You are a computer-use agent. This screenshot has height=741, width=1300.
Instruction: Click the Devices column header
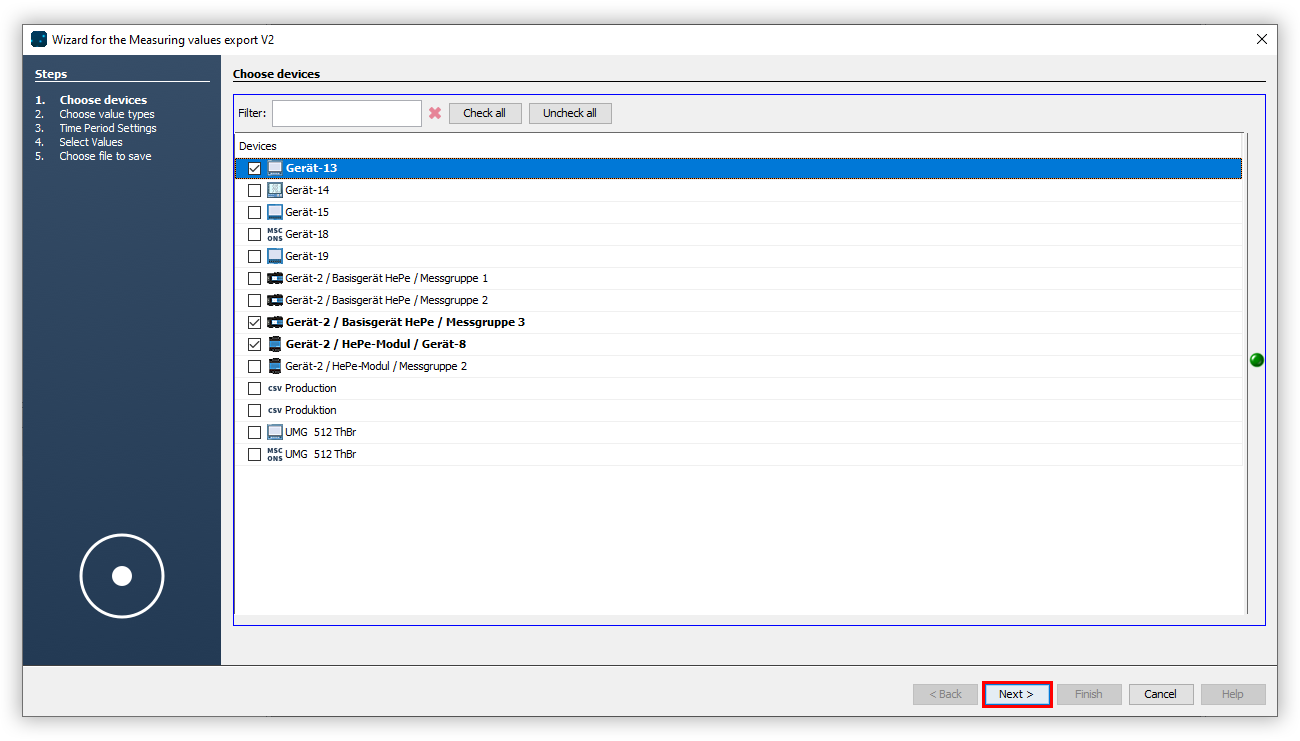pos(258,146)
